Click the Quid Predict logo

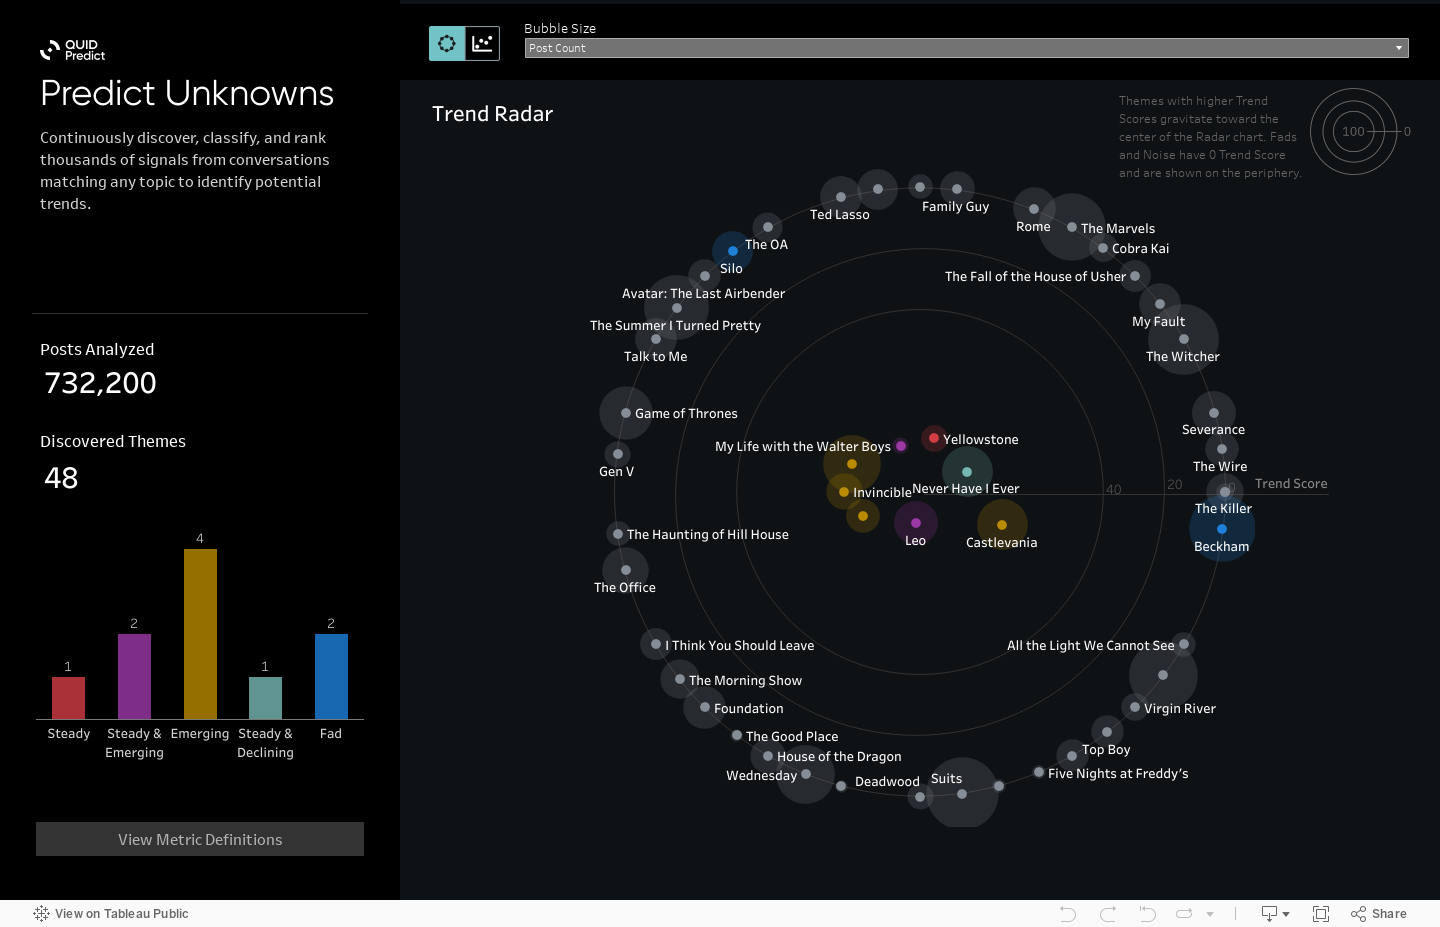(x=72, y=50)
